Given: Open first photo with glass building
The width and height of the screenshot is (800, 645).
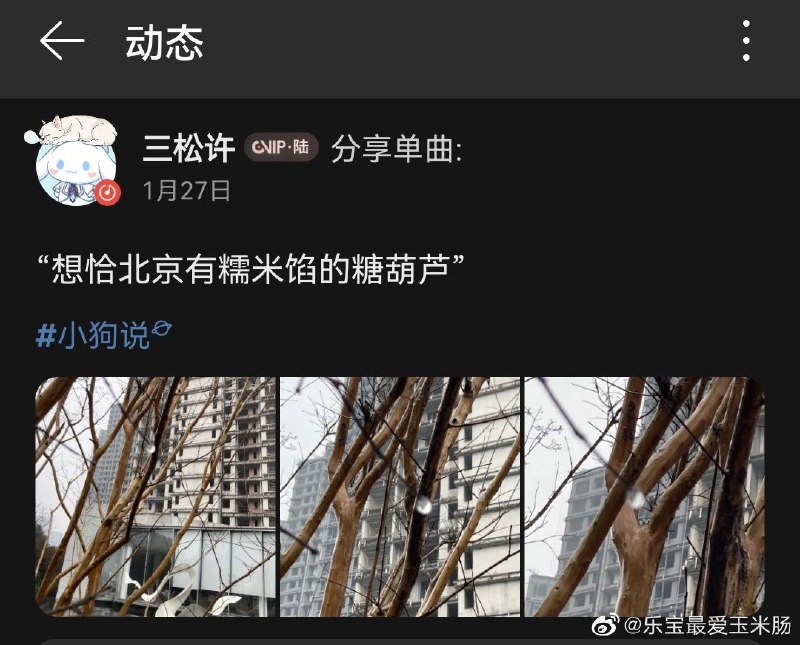Looking at the screenshot, I should click(156, 497).
